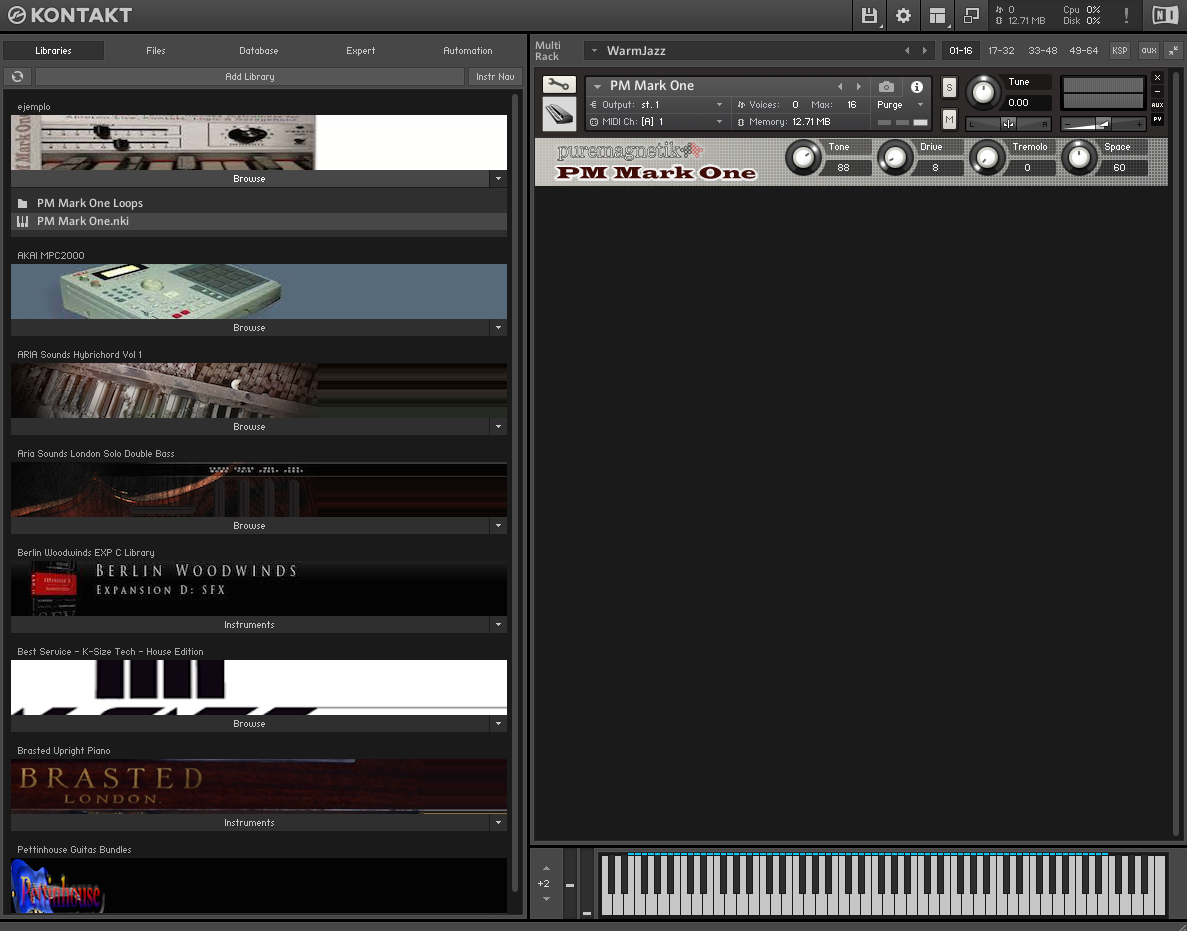Click the Native Instruments NI logo
This screenshot has height=931, width=1187.
1165,15
